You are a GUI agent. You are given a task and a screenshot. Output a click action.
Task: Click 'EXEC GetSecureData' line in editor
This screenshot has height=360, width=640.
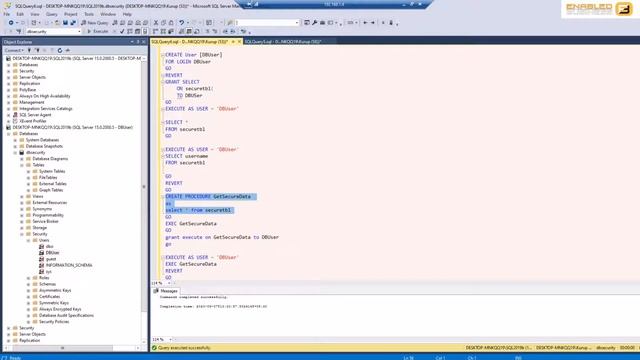pos(191,224)
